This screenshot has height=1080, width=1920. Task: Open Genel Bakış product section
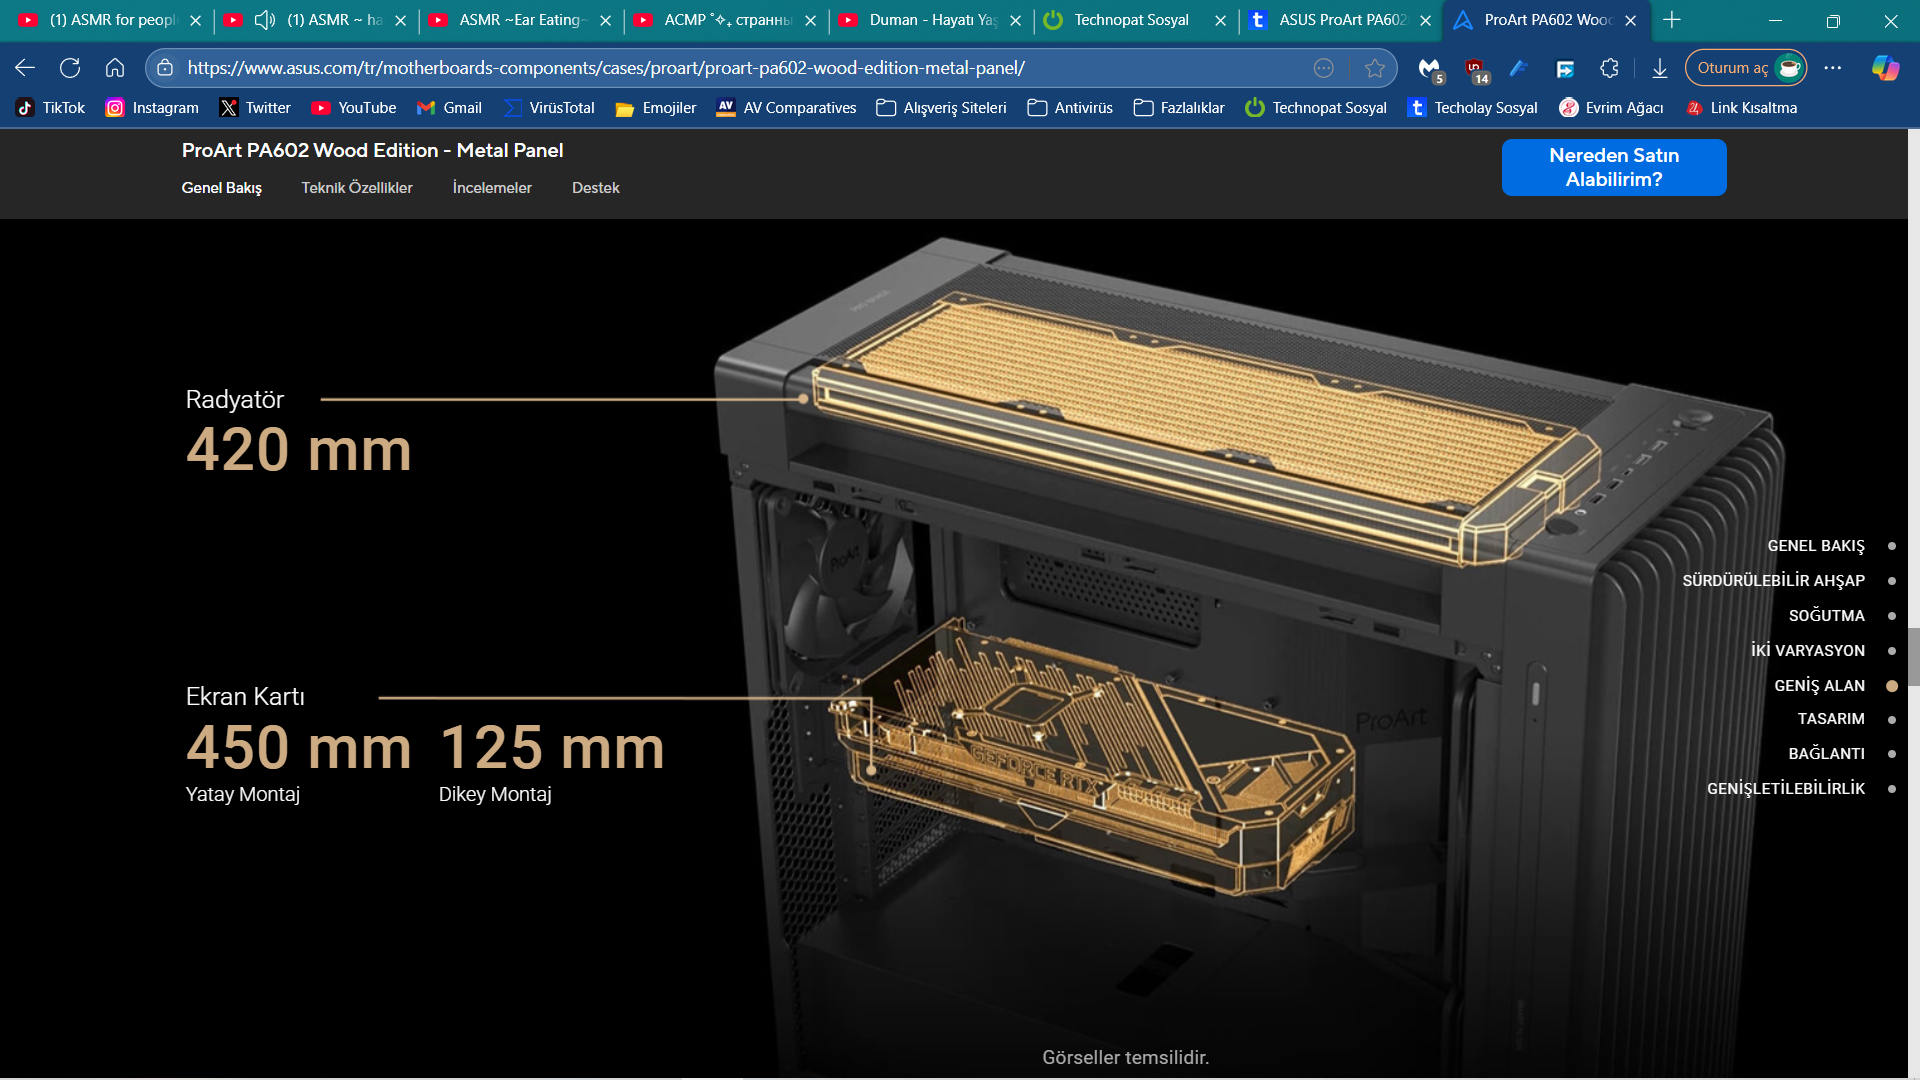[222, 188]
